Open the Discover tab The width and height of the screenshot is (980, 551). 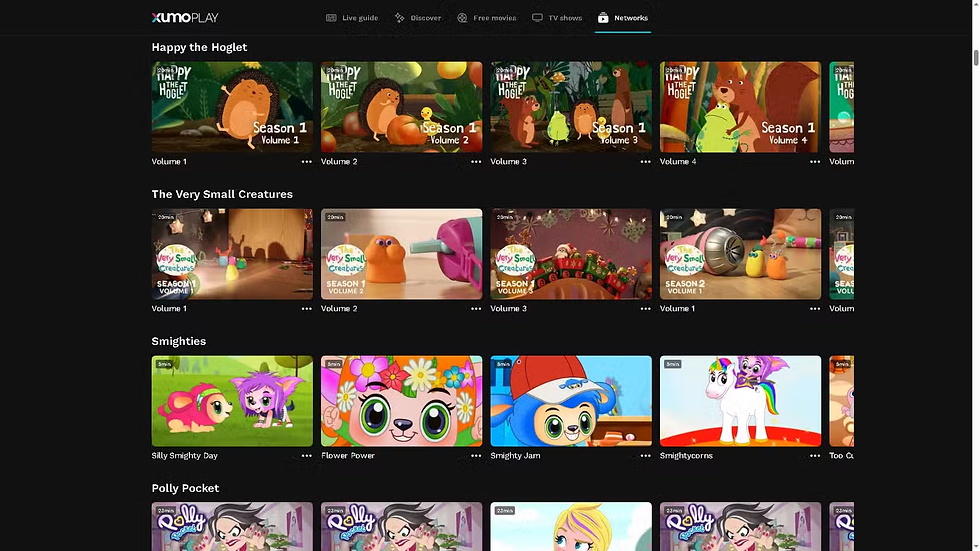click(x=418, y=17)
